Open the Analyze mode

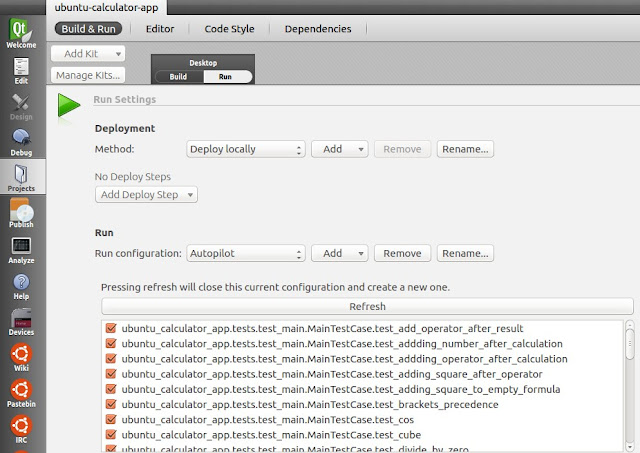click(21, 251)
